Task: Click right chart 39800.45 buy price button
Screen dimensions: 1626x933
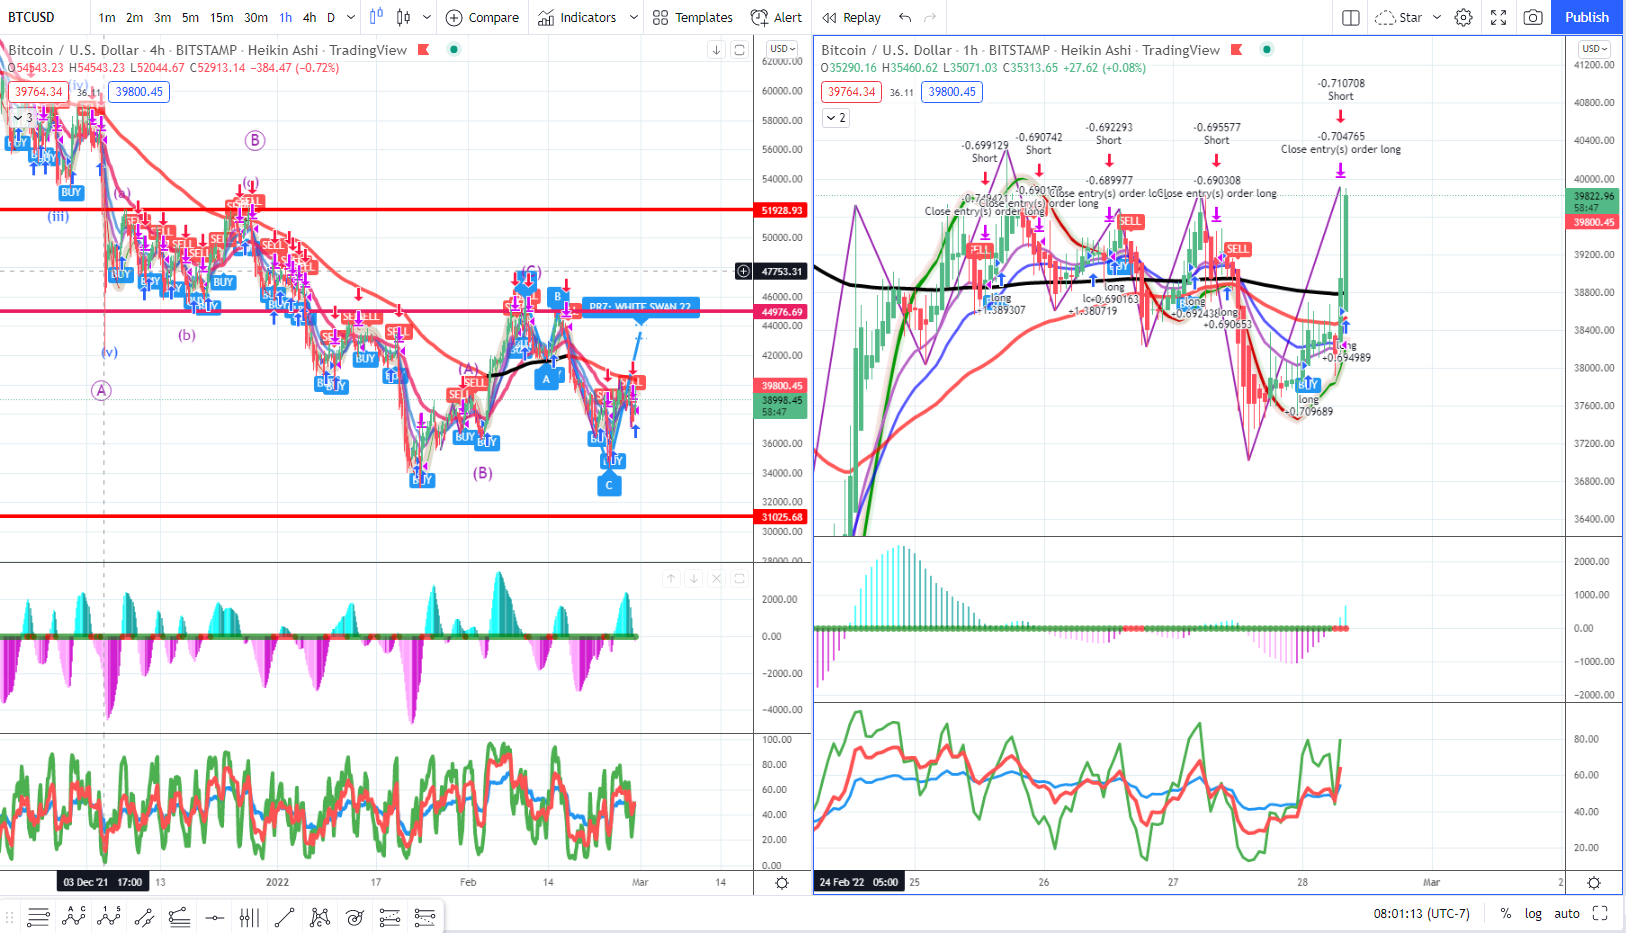Action: (x=952, y=92)
